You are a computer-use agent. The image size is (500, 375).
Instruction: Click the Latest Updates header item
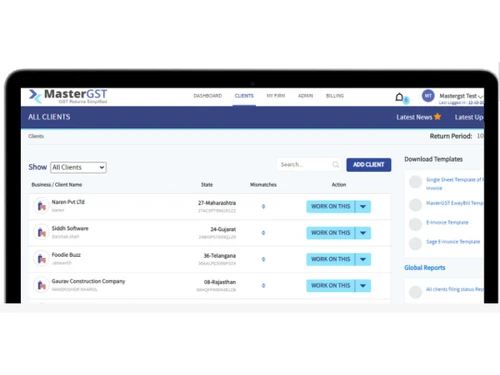click(469, 117)
